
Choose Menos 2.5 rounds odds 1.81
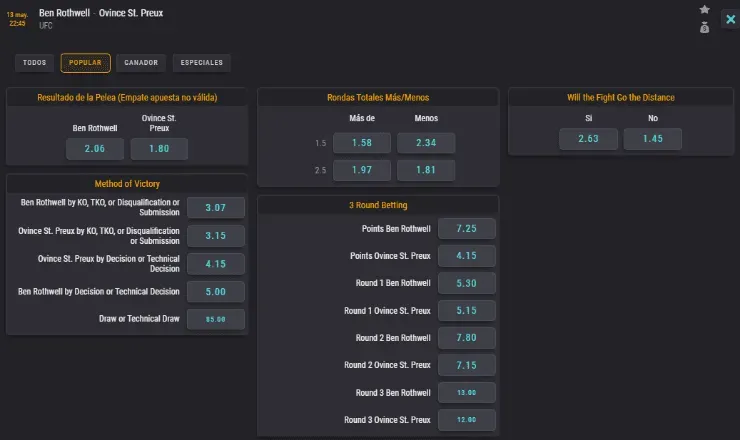[x=425, y=170]
